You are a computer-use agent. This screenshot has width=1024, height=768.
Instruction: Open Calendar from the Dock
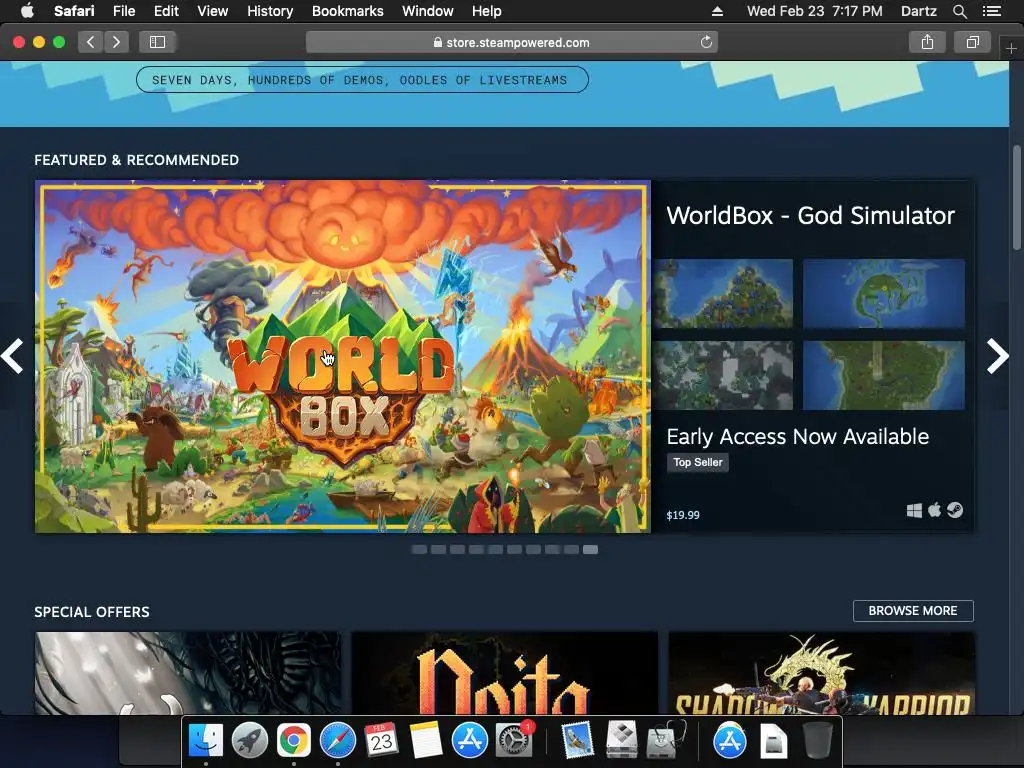[x=381, y=741]
